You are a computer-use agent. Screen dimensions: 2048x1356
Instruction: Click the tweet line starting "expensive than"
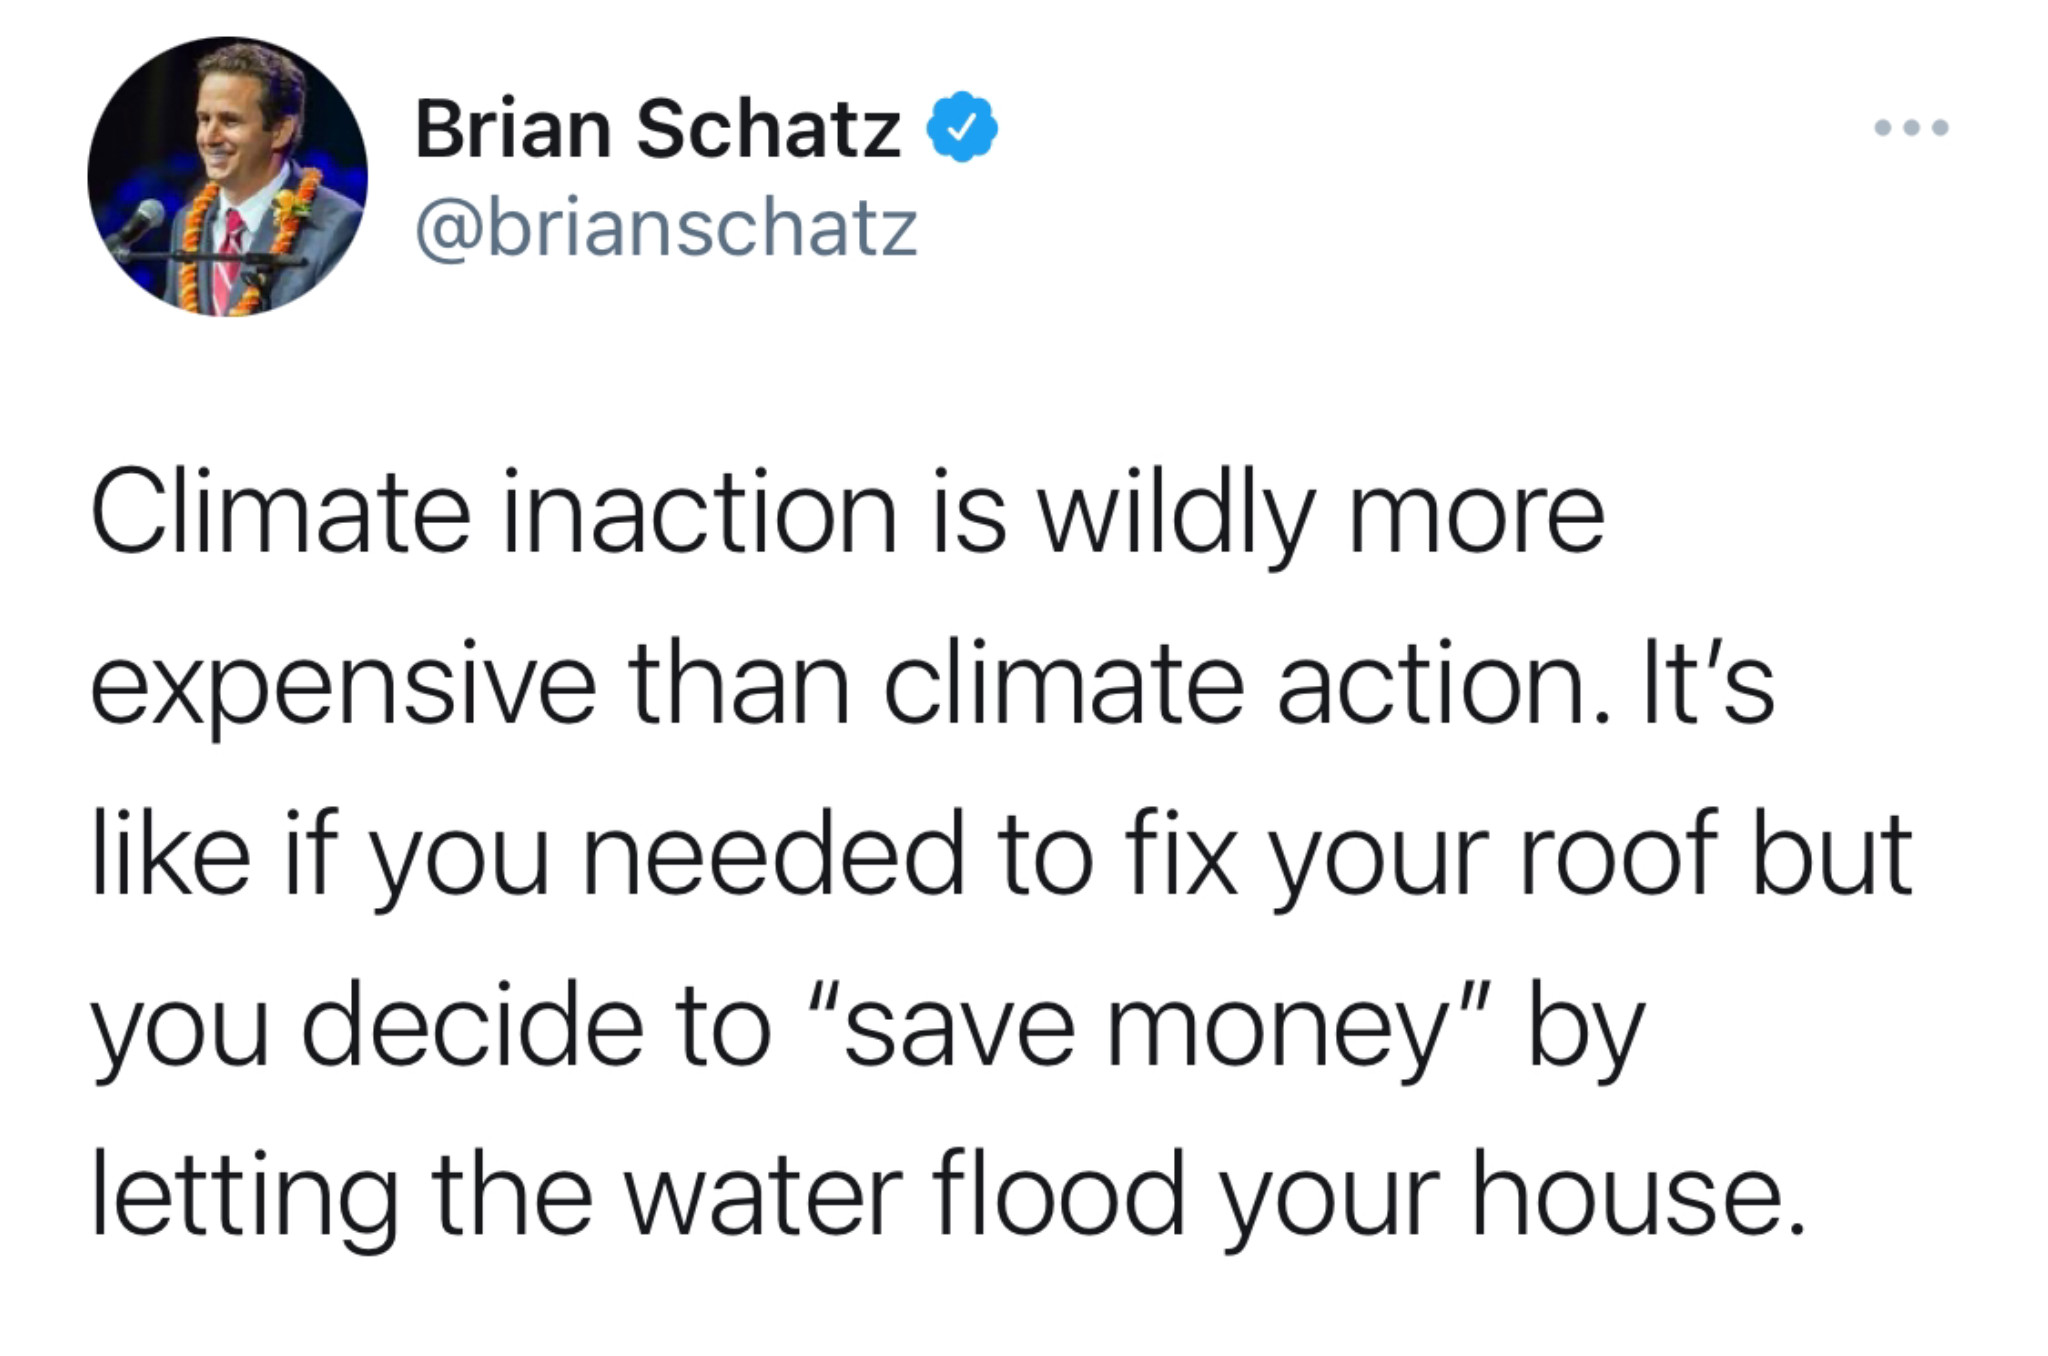pos(932,690)
